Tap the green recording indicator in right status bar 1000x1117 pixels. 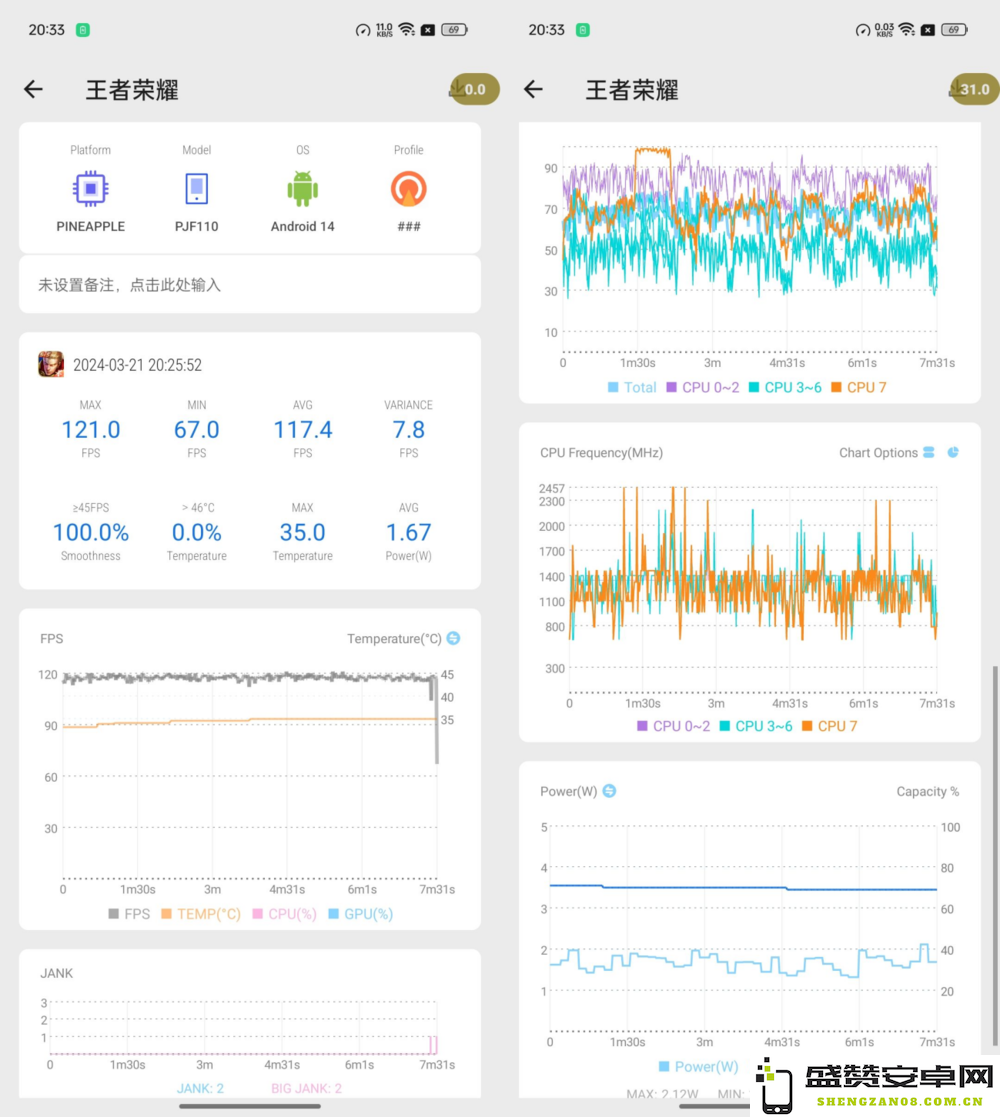pyautogui.click(x=583, y=30)
